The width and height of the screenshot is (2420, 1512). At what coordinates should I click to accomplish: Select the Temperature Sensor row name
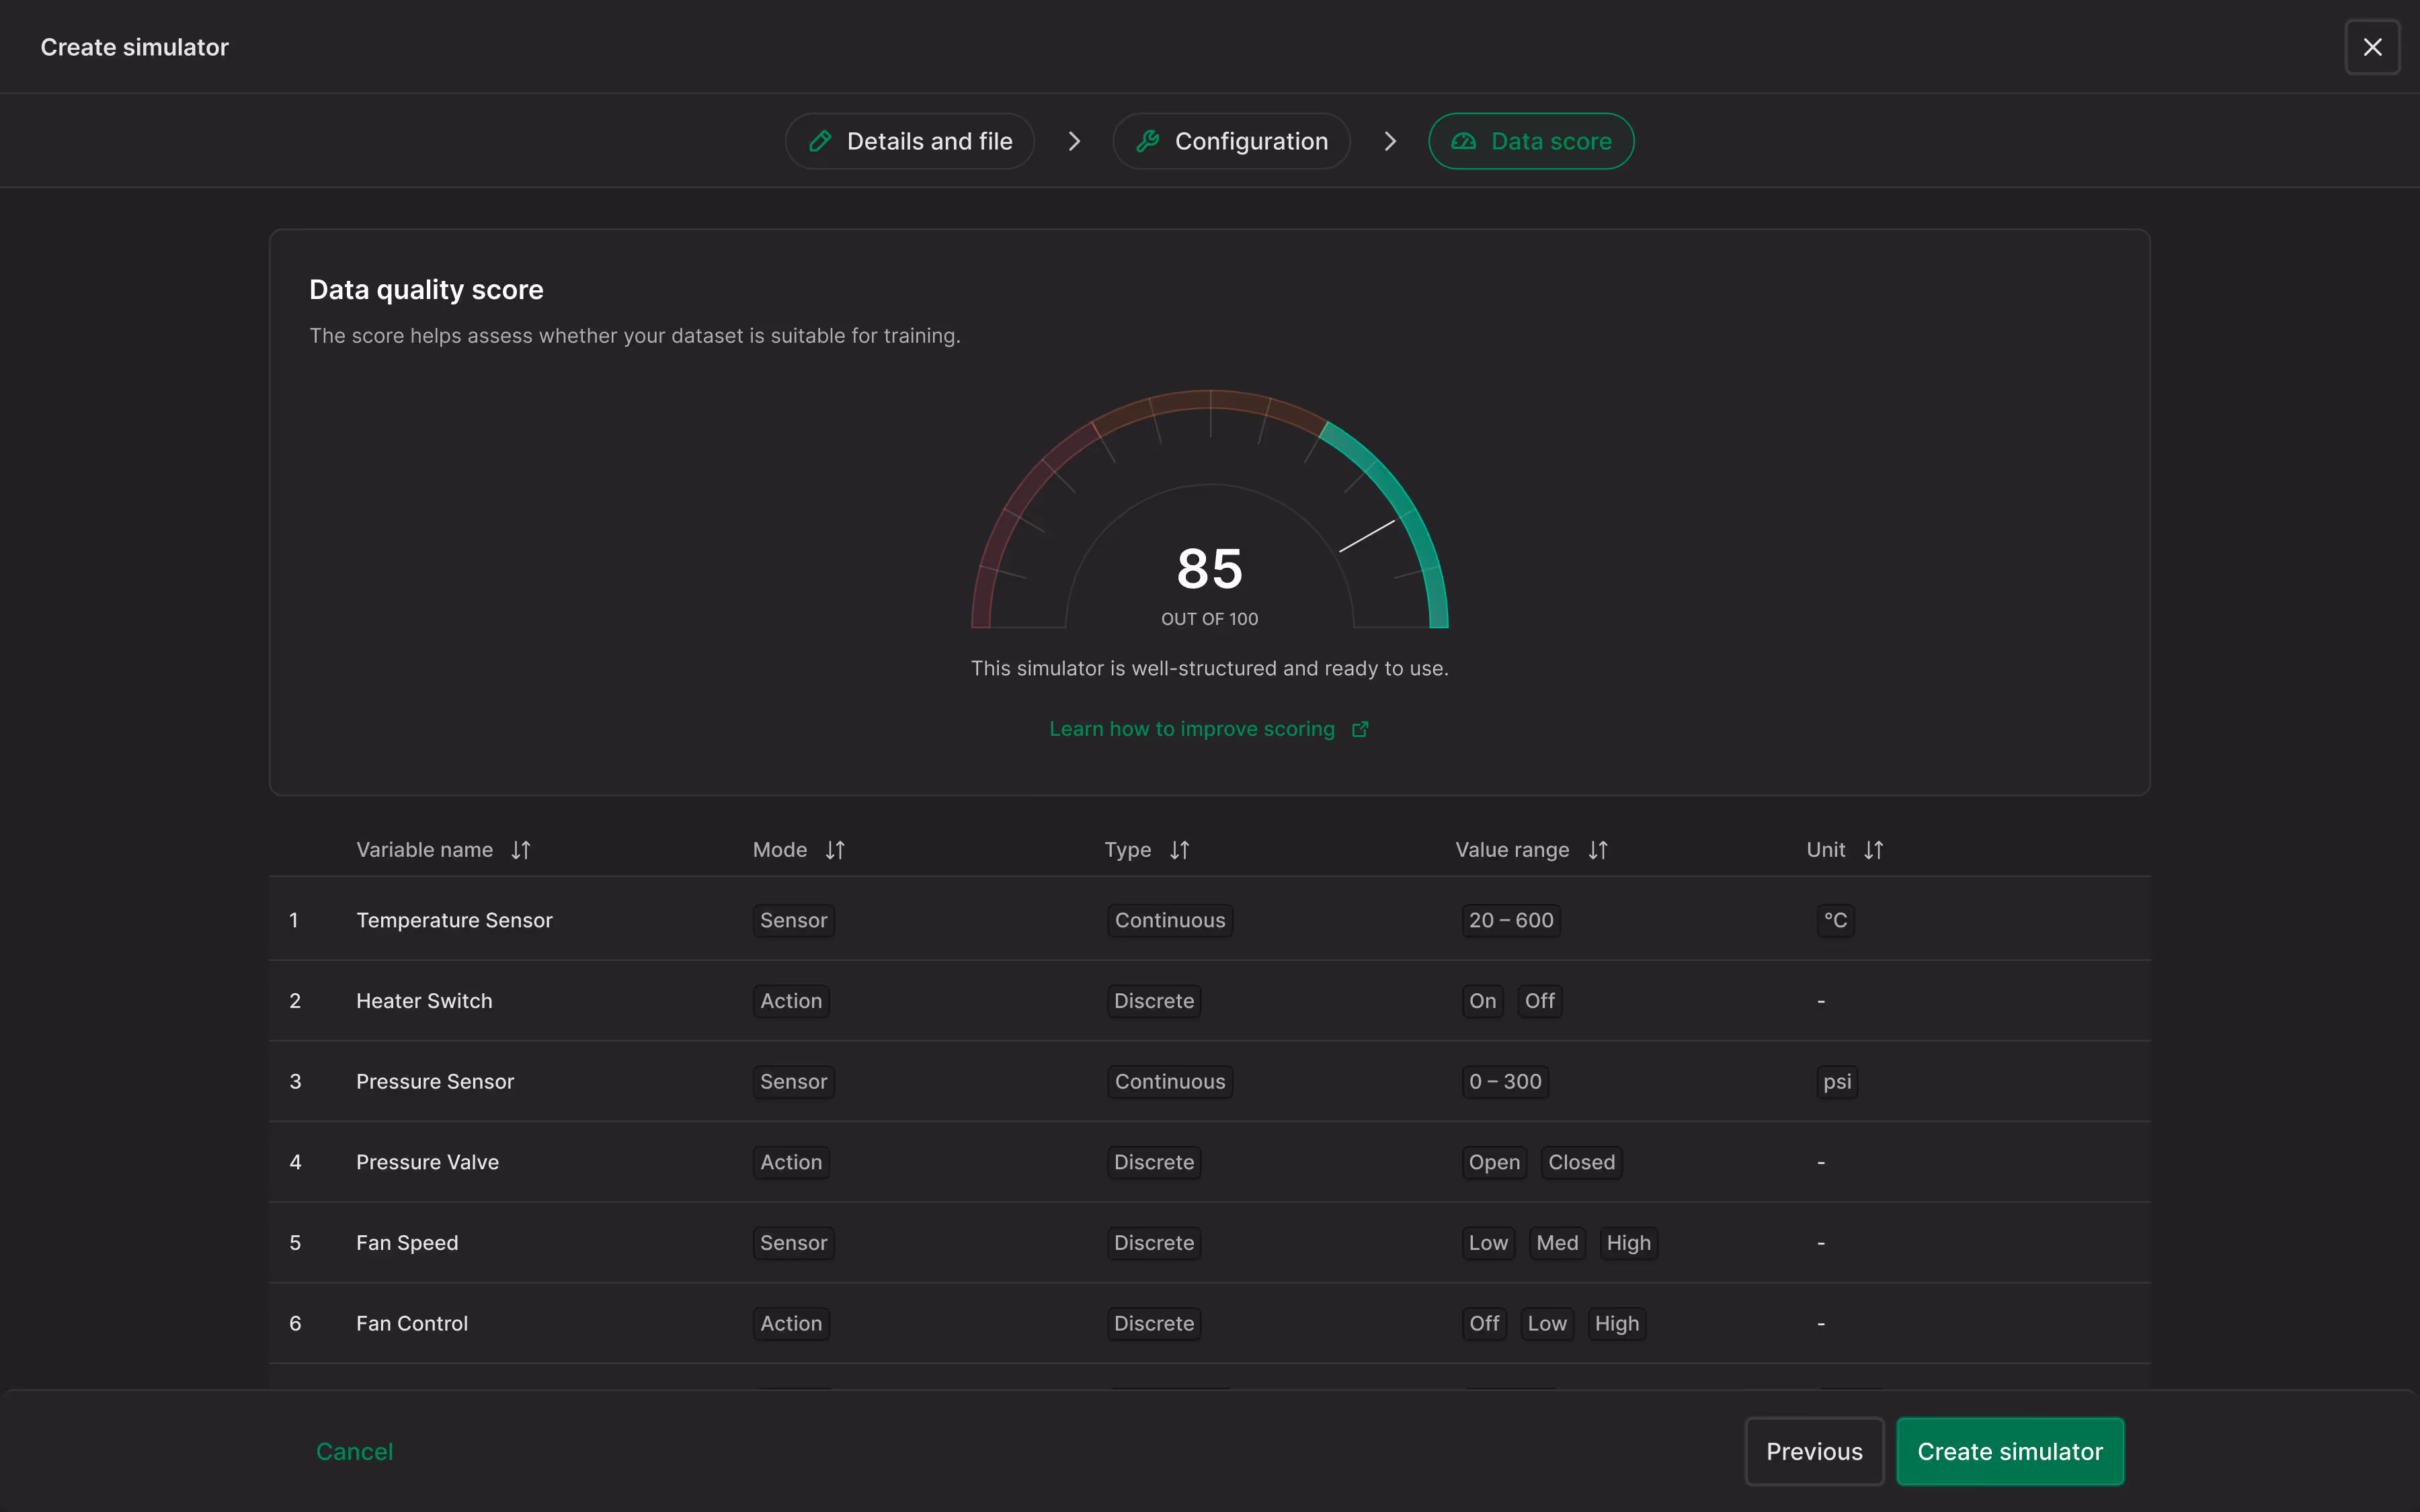[x=455, y=920]
